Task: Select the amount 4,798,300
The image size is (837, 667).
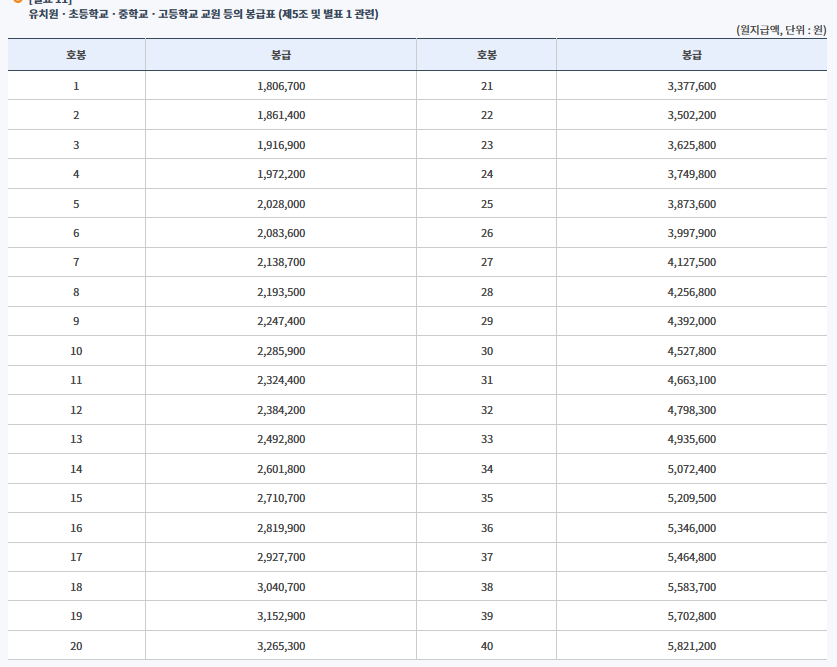Action: (691, 410)
